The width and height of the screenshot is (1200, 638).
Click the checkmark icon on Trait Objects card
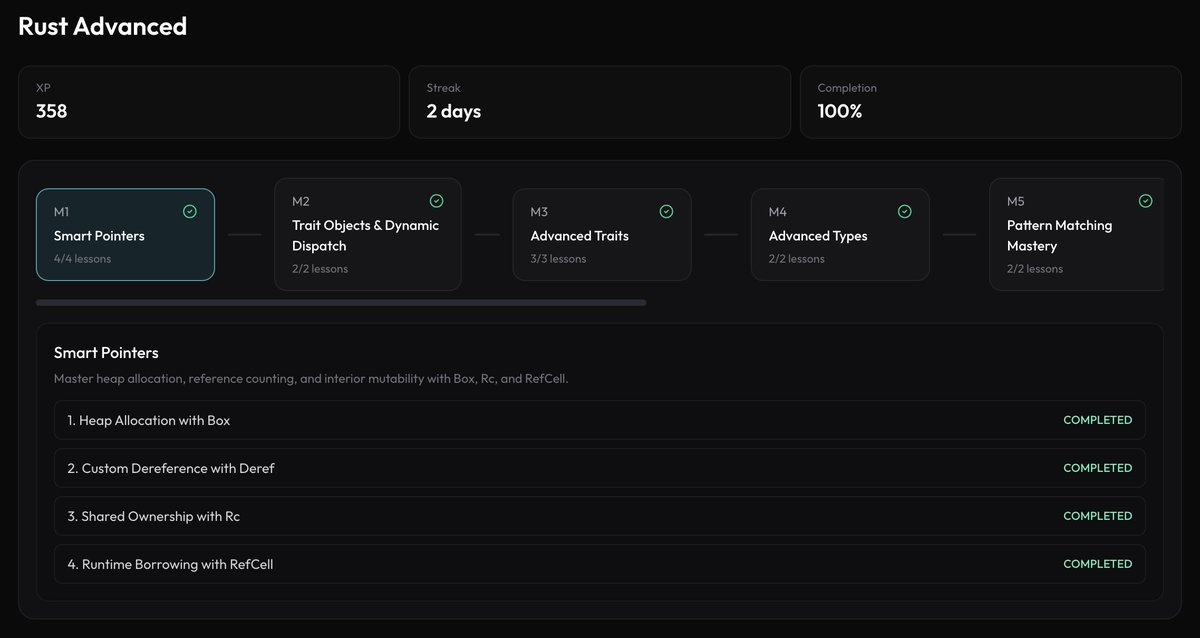(436, 201)
